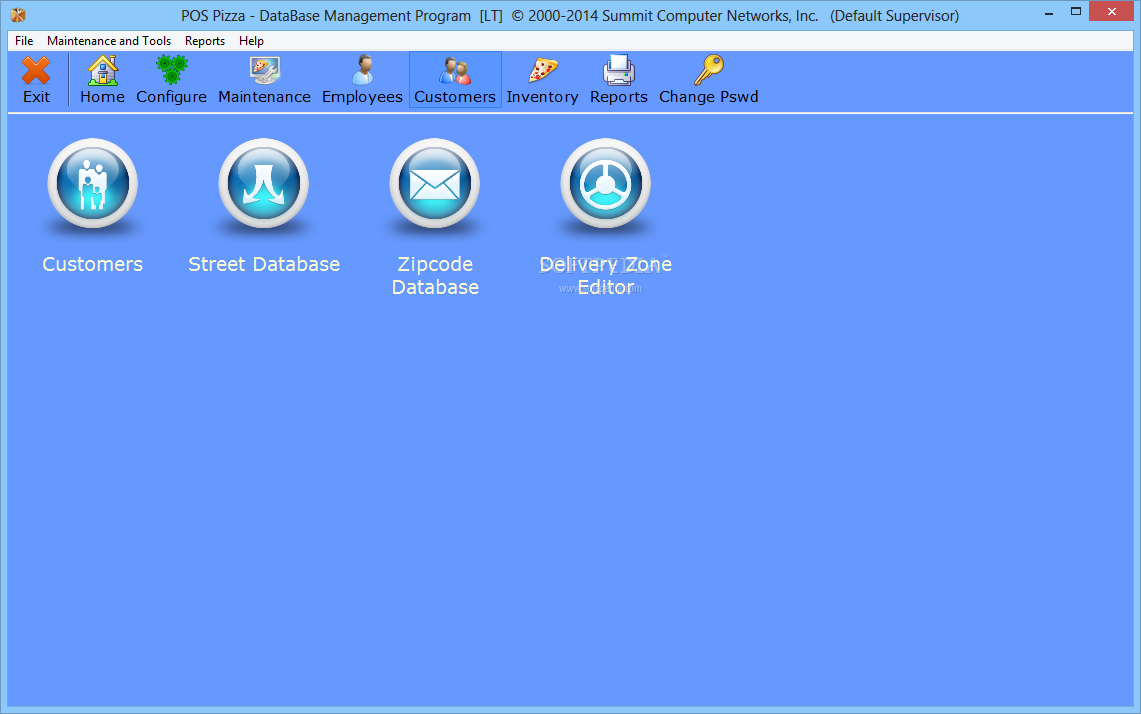The width and height of the screenshot is (1141, 714).
Task: Close the POS Pizza window
Action: point(1111,12)
